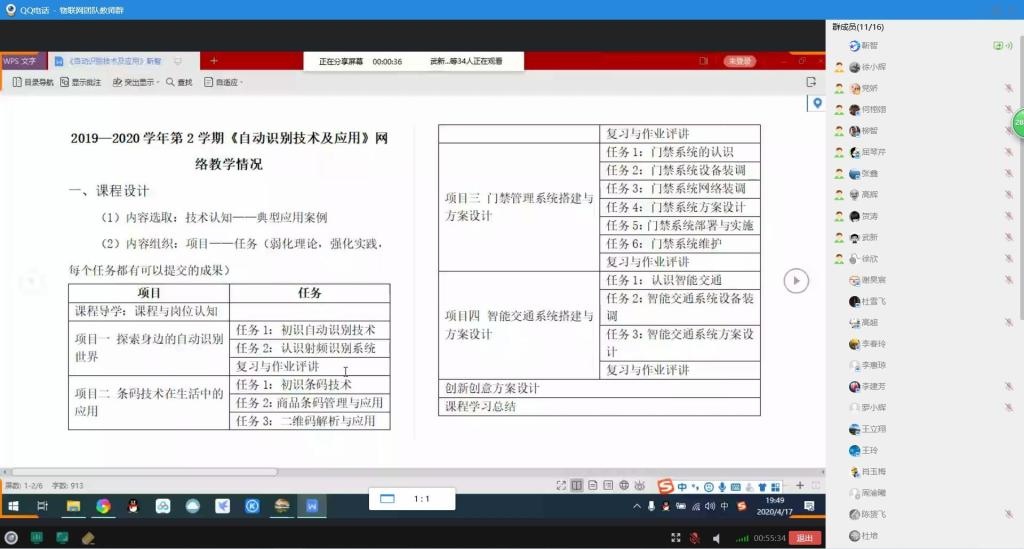Click the speaker volume icon in call bar
This screenshot has height=549, width=1024.
click(716, 538)
